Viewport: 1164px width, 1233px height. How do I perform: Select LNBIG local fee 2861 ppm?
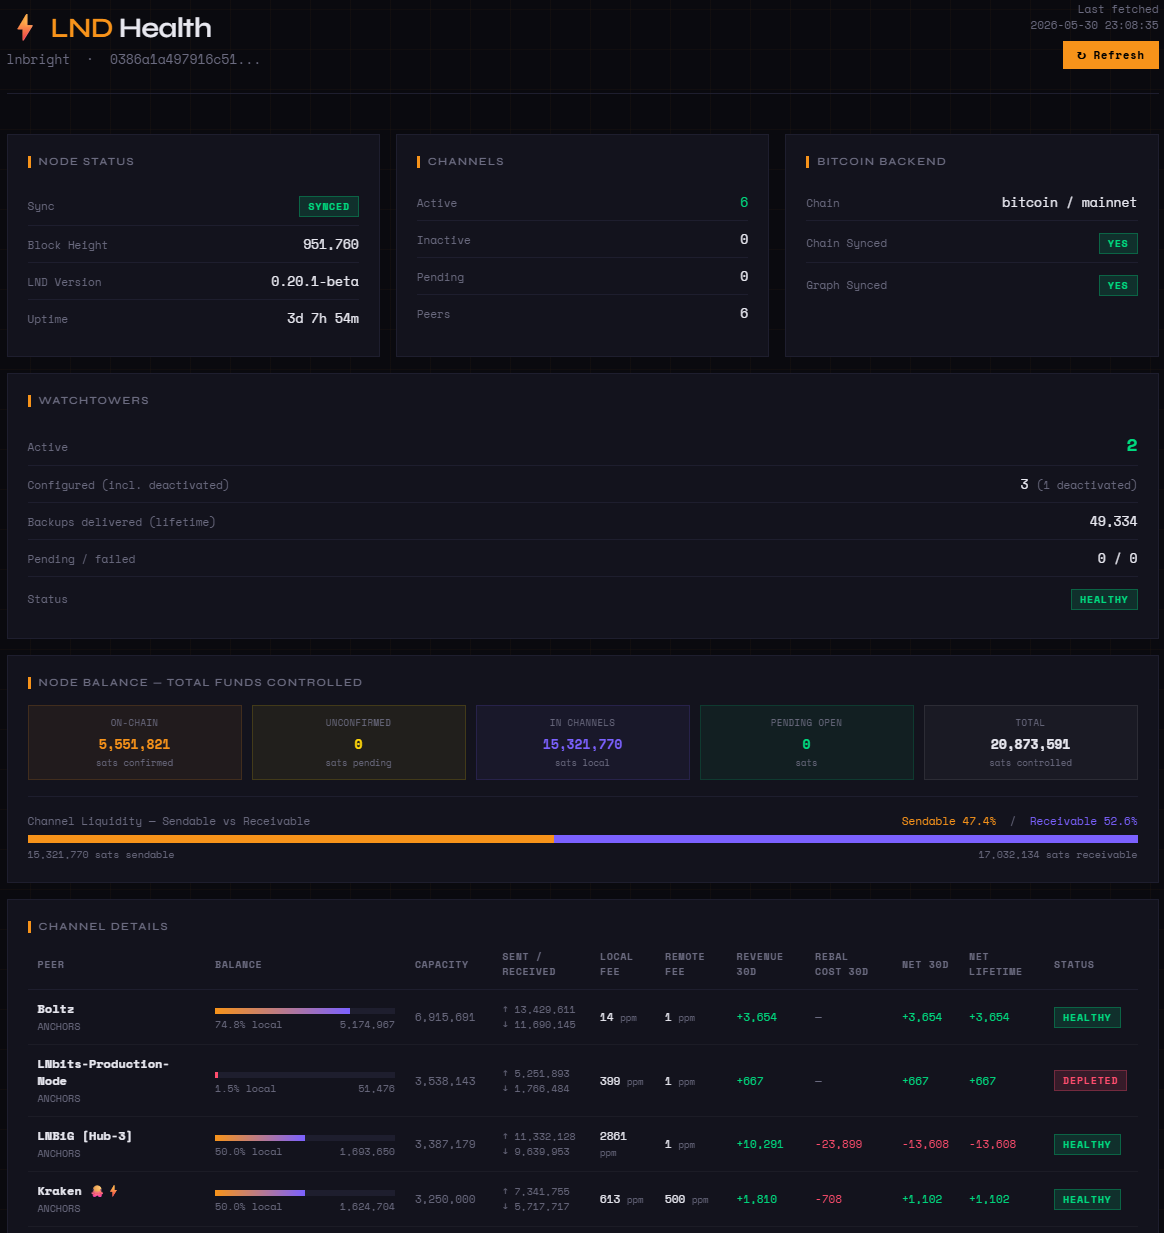[x=613, y=1144]
